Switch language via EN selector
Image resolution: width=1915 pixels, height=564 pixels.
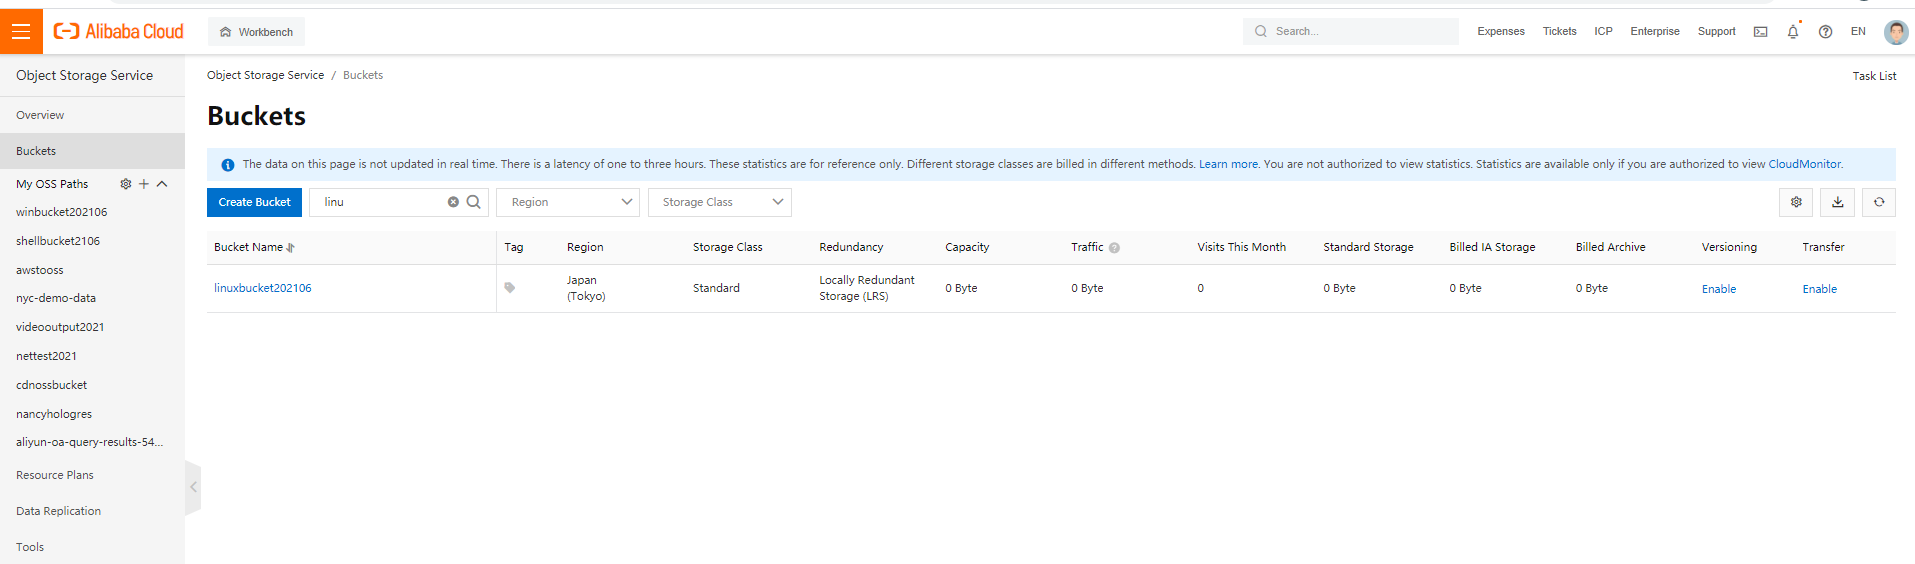point(1858,31)
